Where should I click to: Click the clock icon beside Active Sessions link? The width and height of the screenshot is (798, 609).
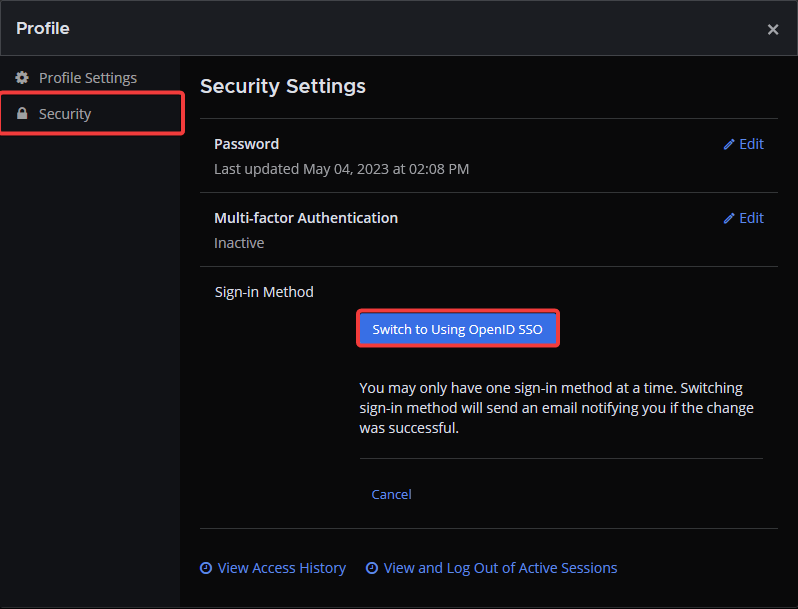tap(372, 568)
